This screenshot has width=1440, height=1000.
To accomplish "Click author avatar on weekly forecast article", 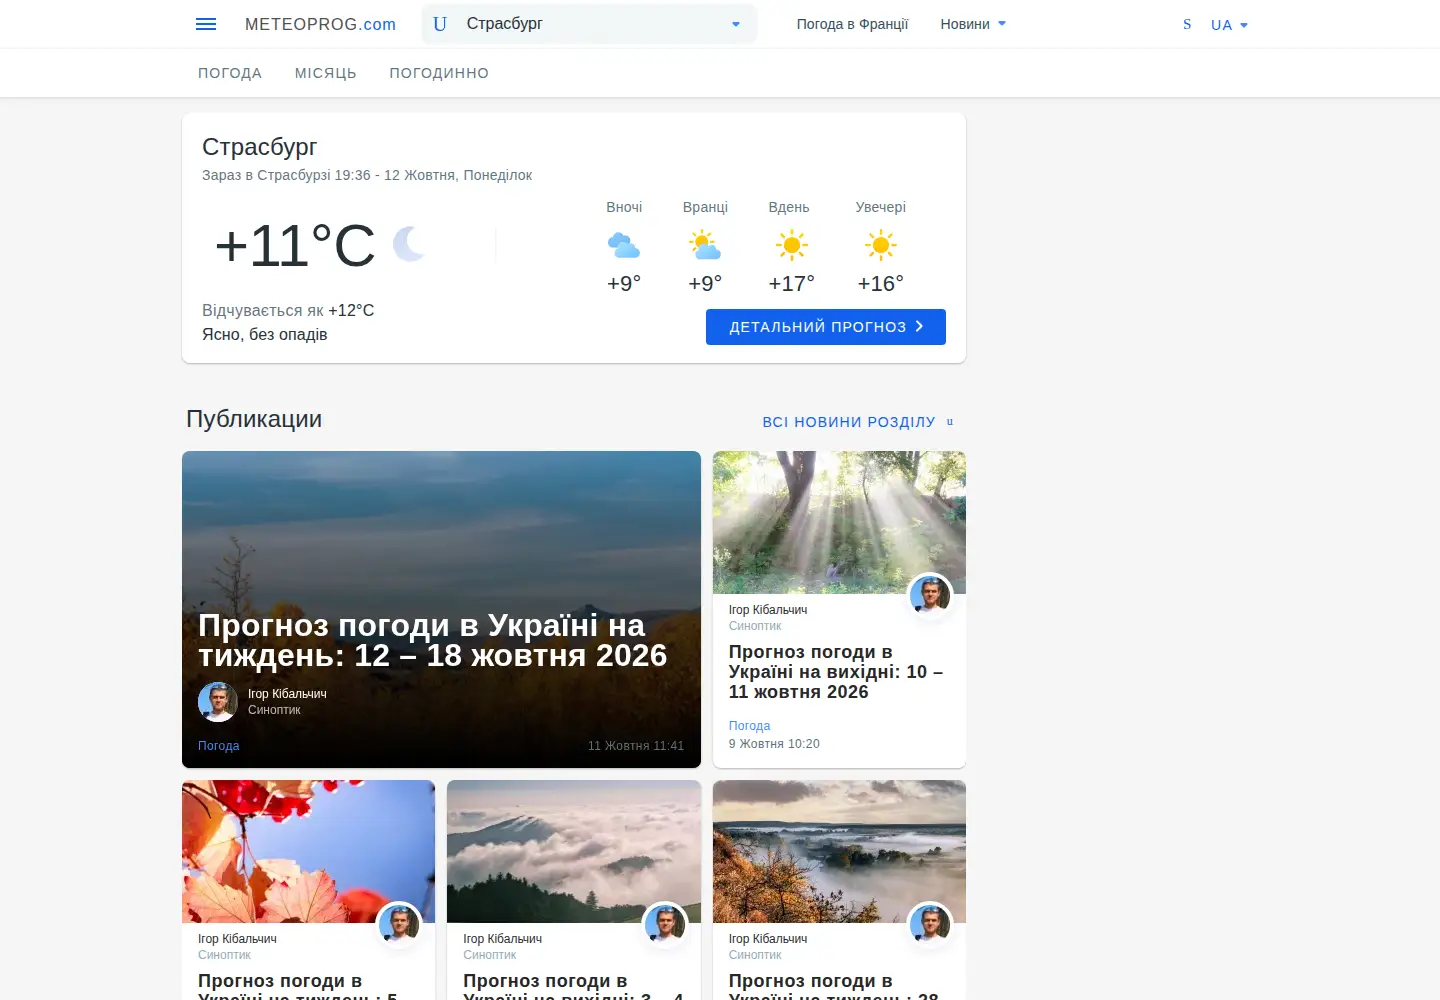I will click(218, 702).
